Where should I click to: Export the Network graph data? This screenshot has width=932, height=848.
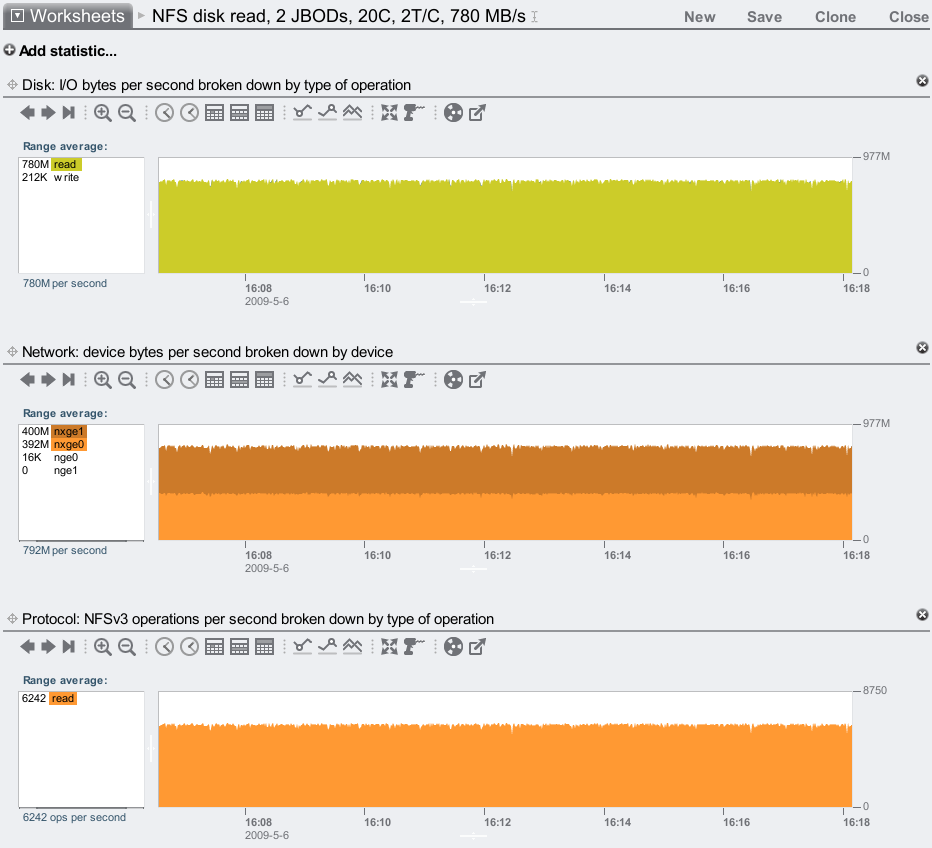tap(477, 380)
